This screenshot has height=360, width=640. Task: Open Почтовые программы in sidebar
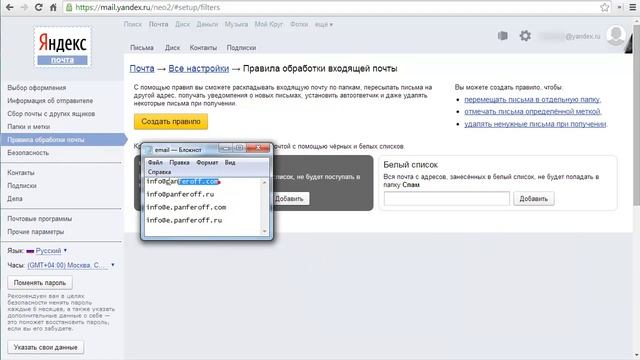point(40,219)
